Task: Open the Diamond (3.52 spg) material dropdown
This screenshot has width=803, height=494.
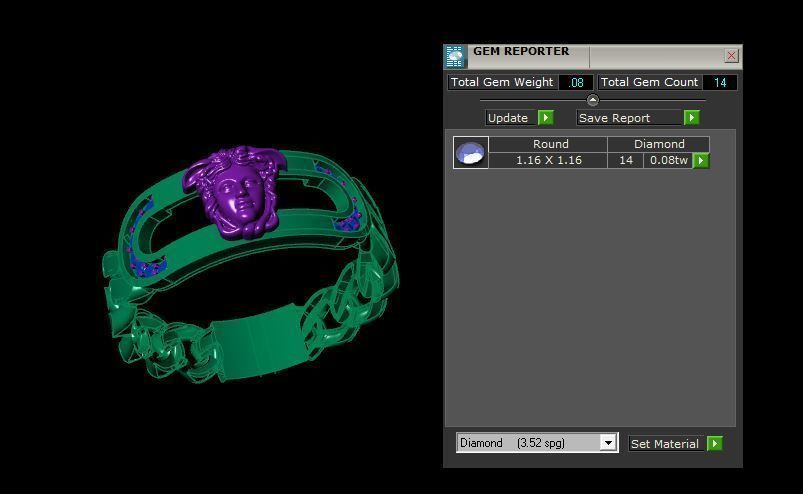Action: [608, 443]
